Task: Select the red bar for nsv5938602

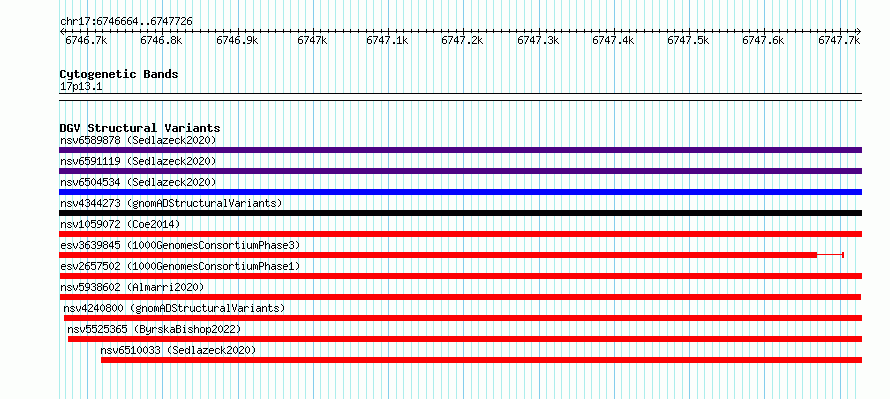Action: (460, 297)
